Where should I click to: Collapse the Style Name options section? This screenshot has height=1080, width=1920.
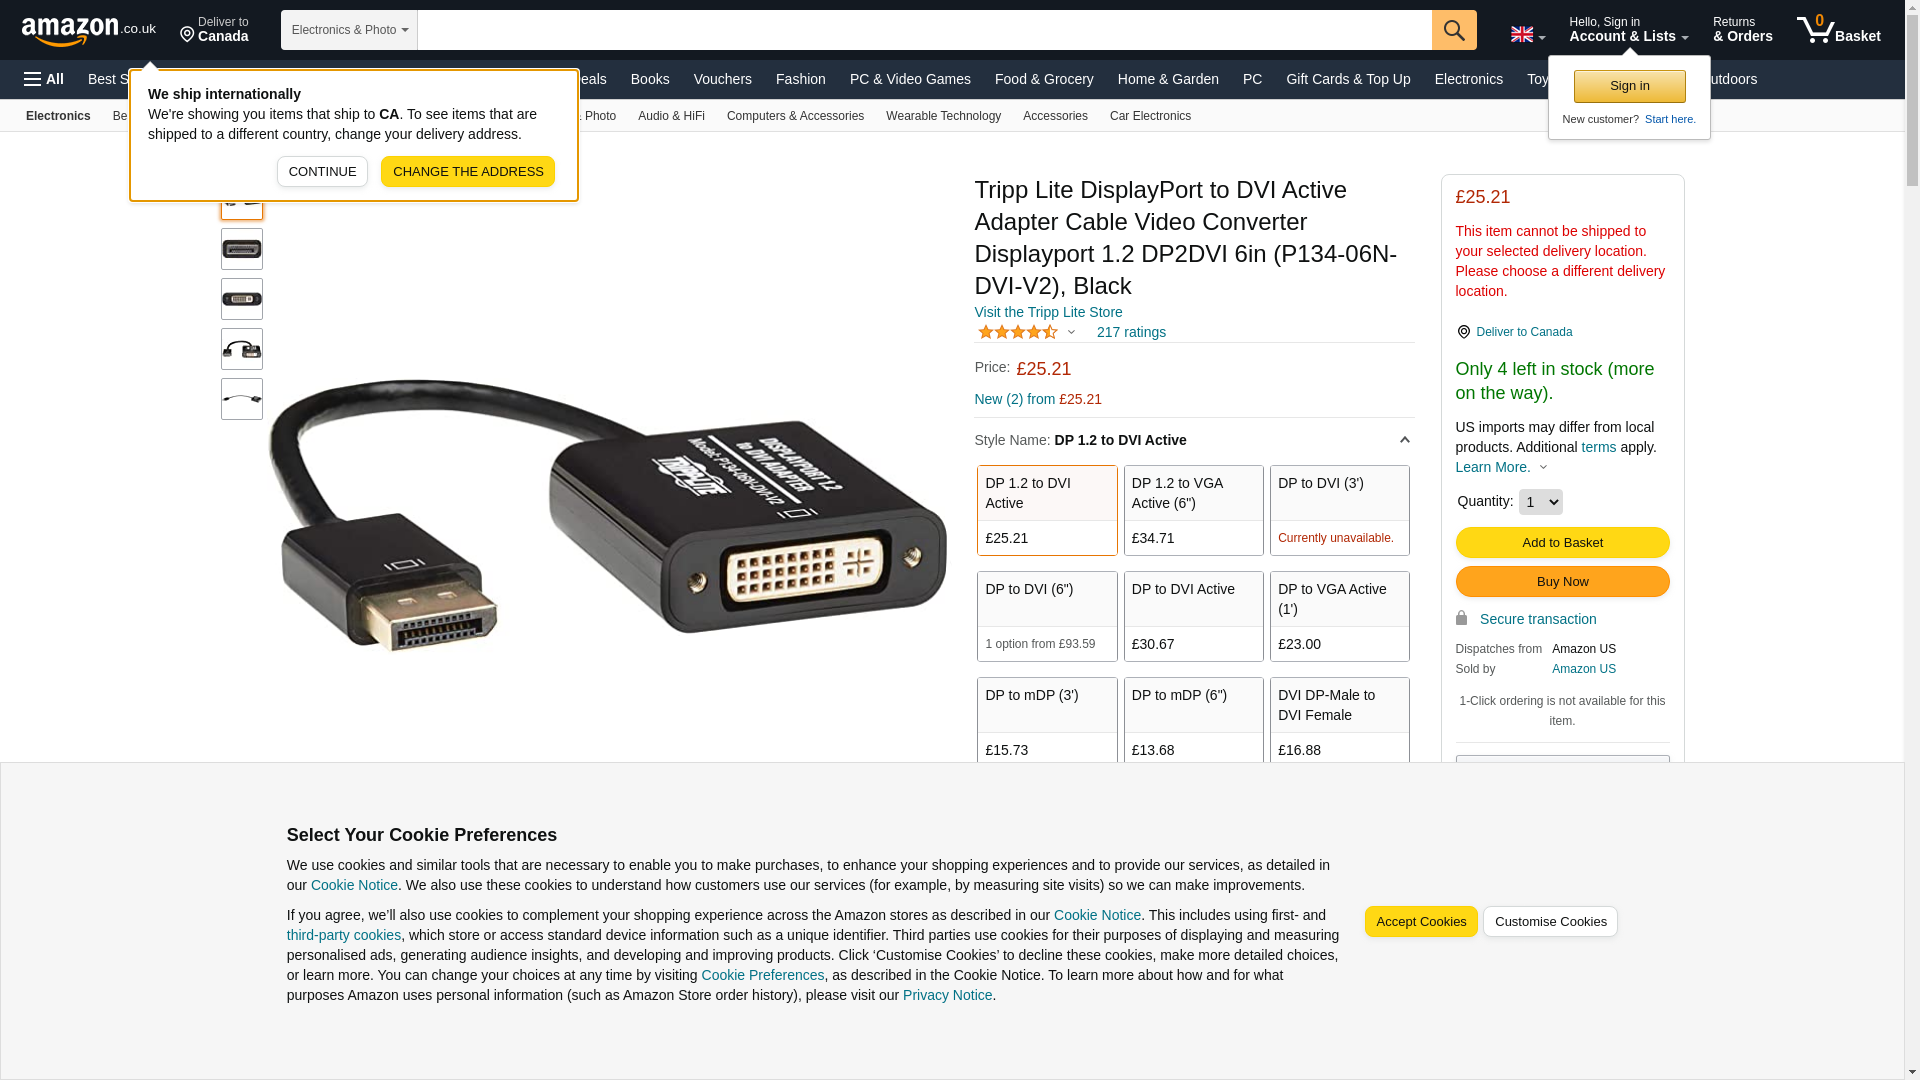[1404, 440]
